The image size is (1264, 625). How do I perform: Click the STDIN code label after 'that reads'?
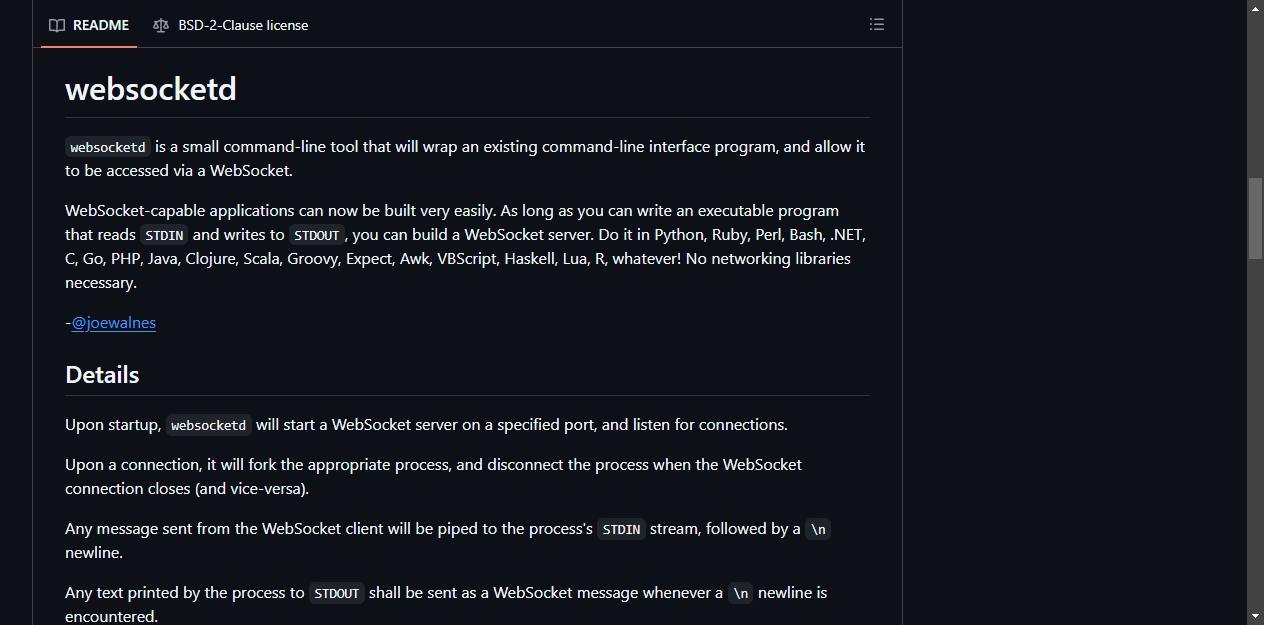(x=164, y=235)
